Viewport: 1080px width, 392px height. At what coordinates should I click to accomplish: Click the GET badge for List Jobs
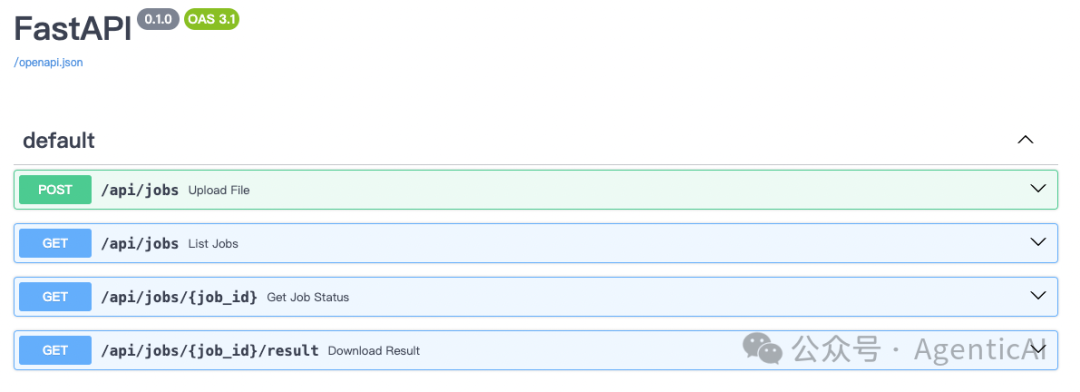click(55, 243)
